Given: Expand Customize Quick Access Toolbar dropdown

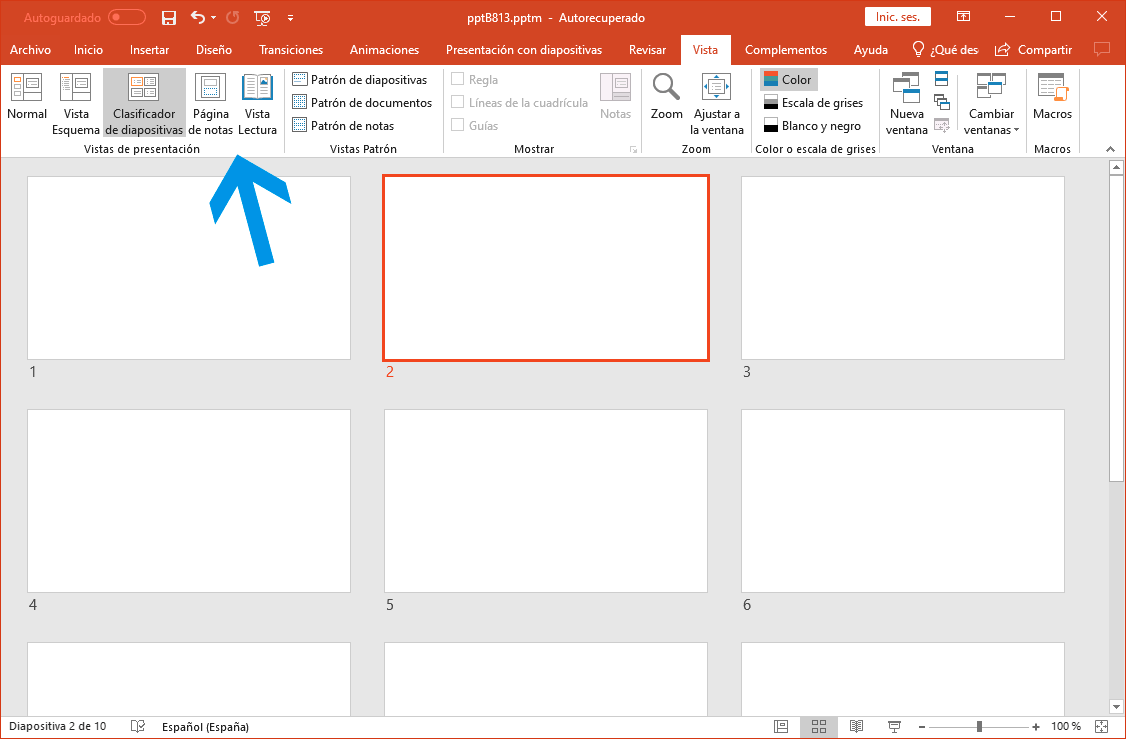Looking at the screenshot, I should coord(290,18).
